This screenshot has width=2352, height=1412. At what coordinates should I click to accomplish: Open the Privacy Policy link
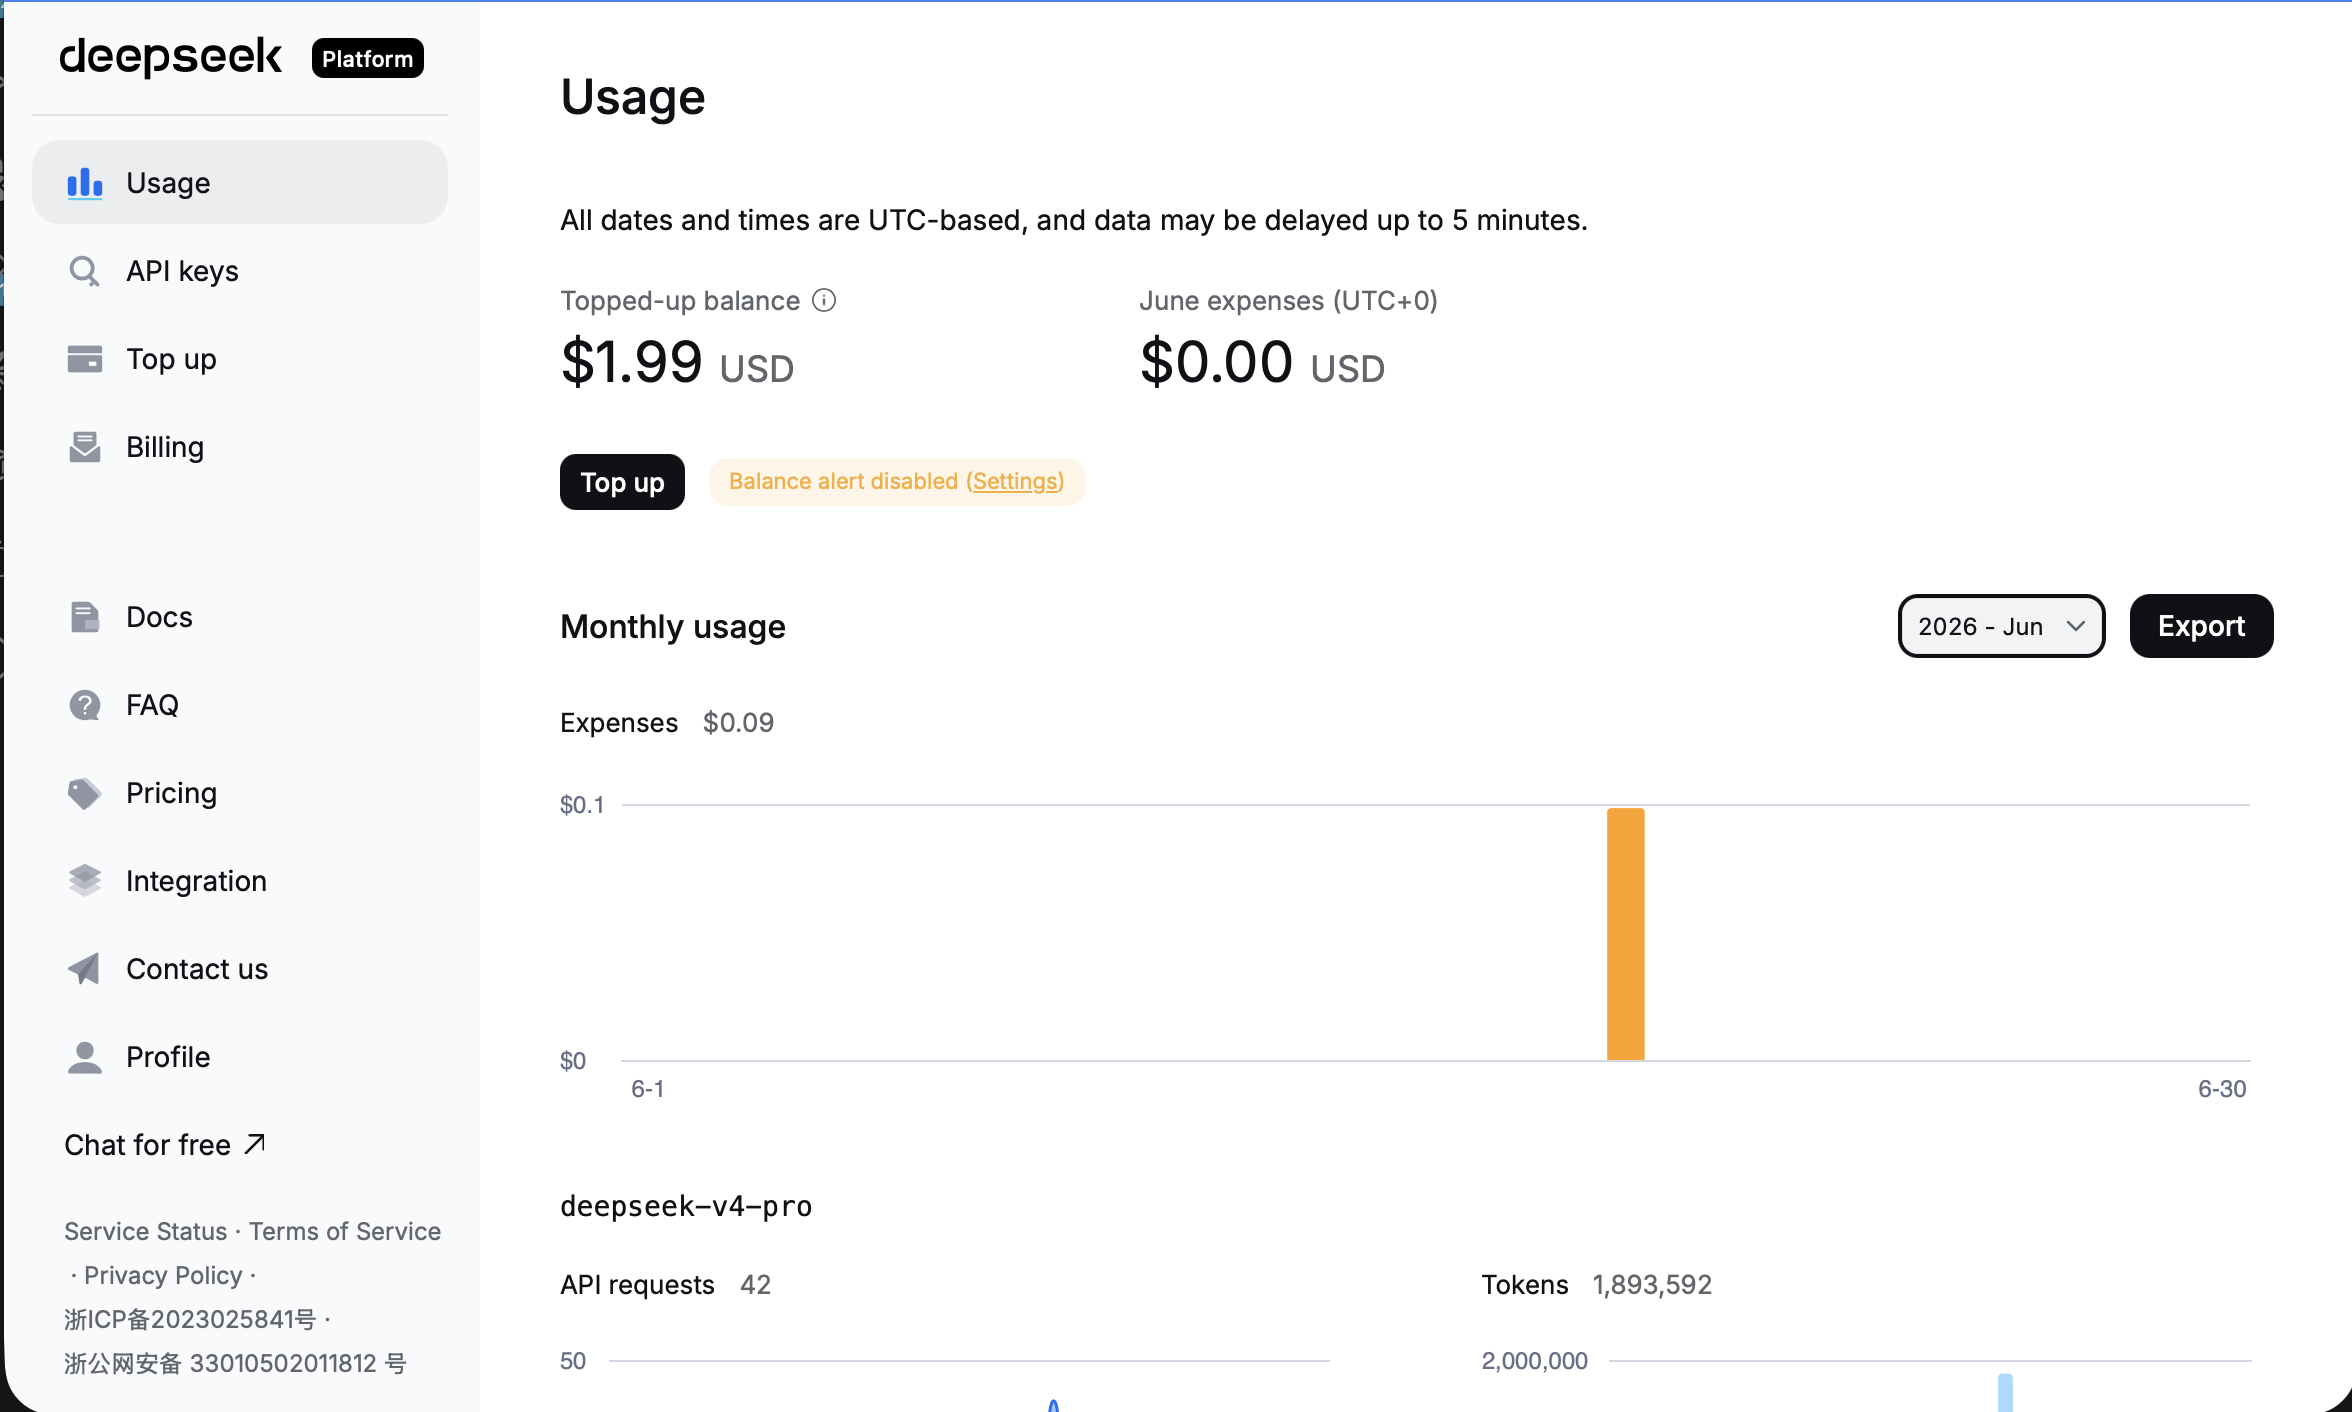click(x=163, y=1275)
